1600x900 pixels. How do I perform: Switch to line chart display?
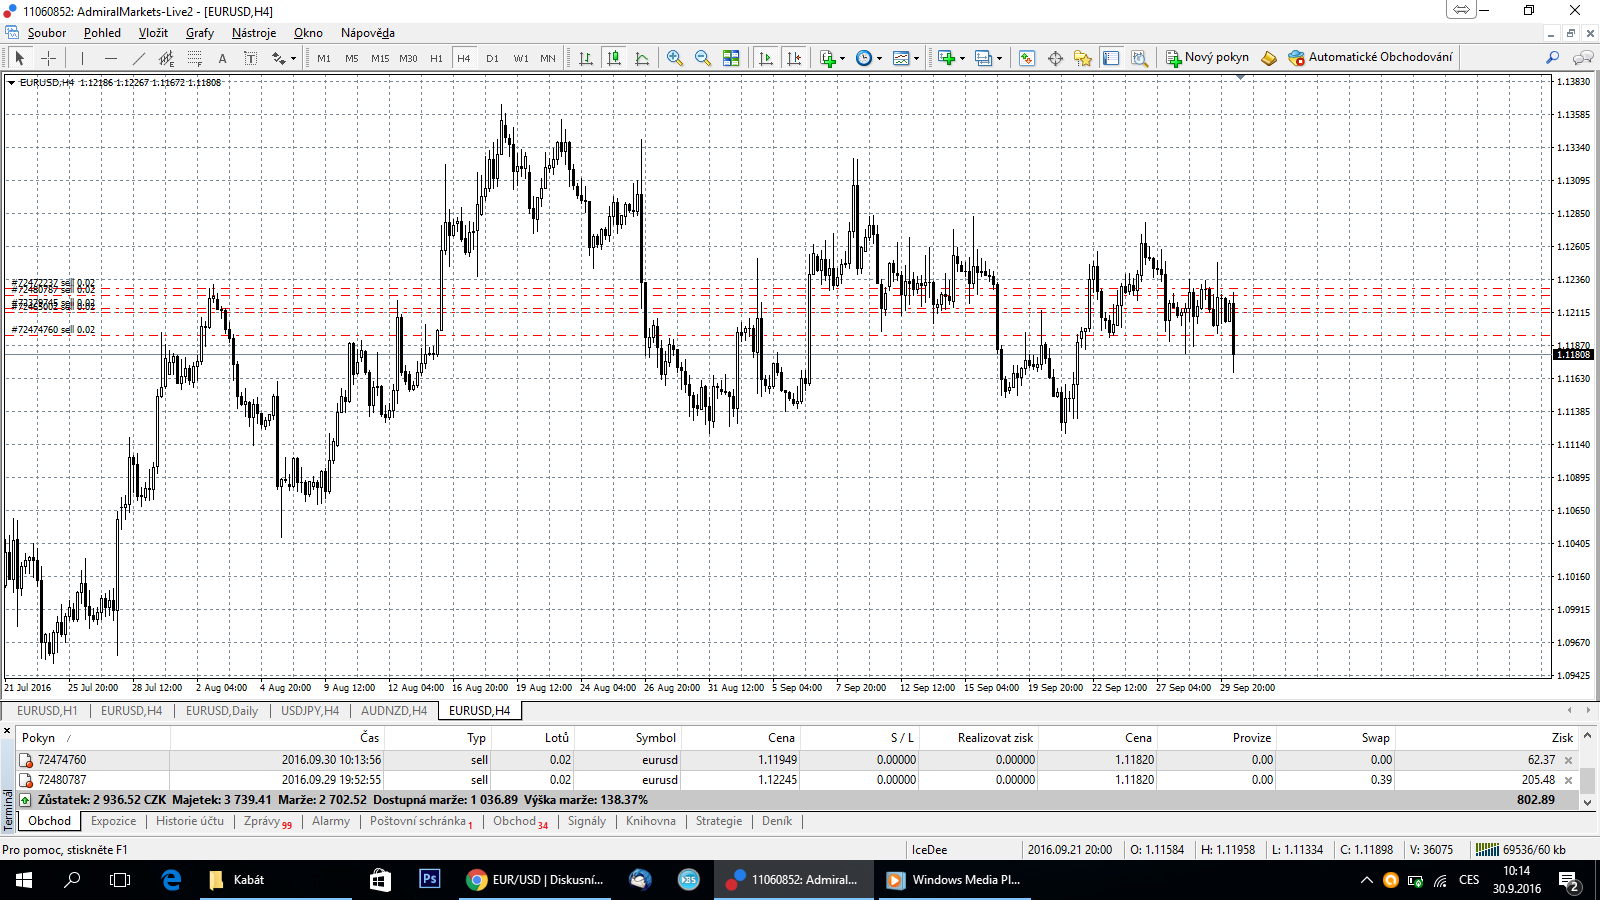[x=642, y=58]
